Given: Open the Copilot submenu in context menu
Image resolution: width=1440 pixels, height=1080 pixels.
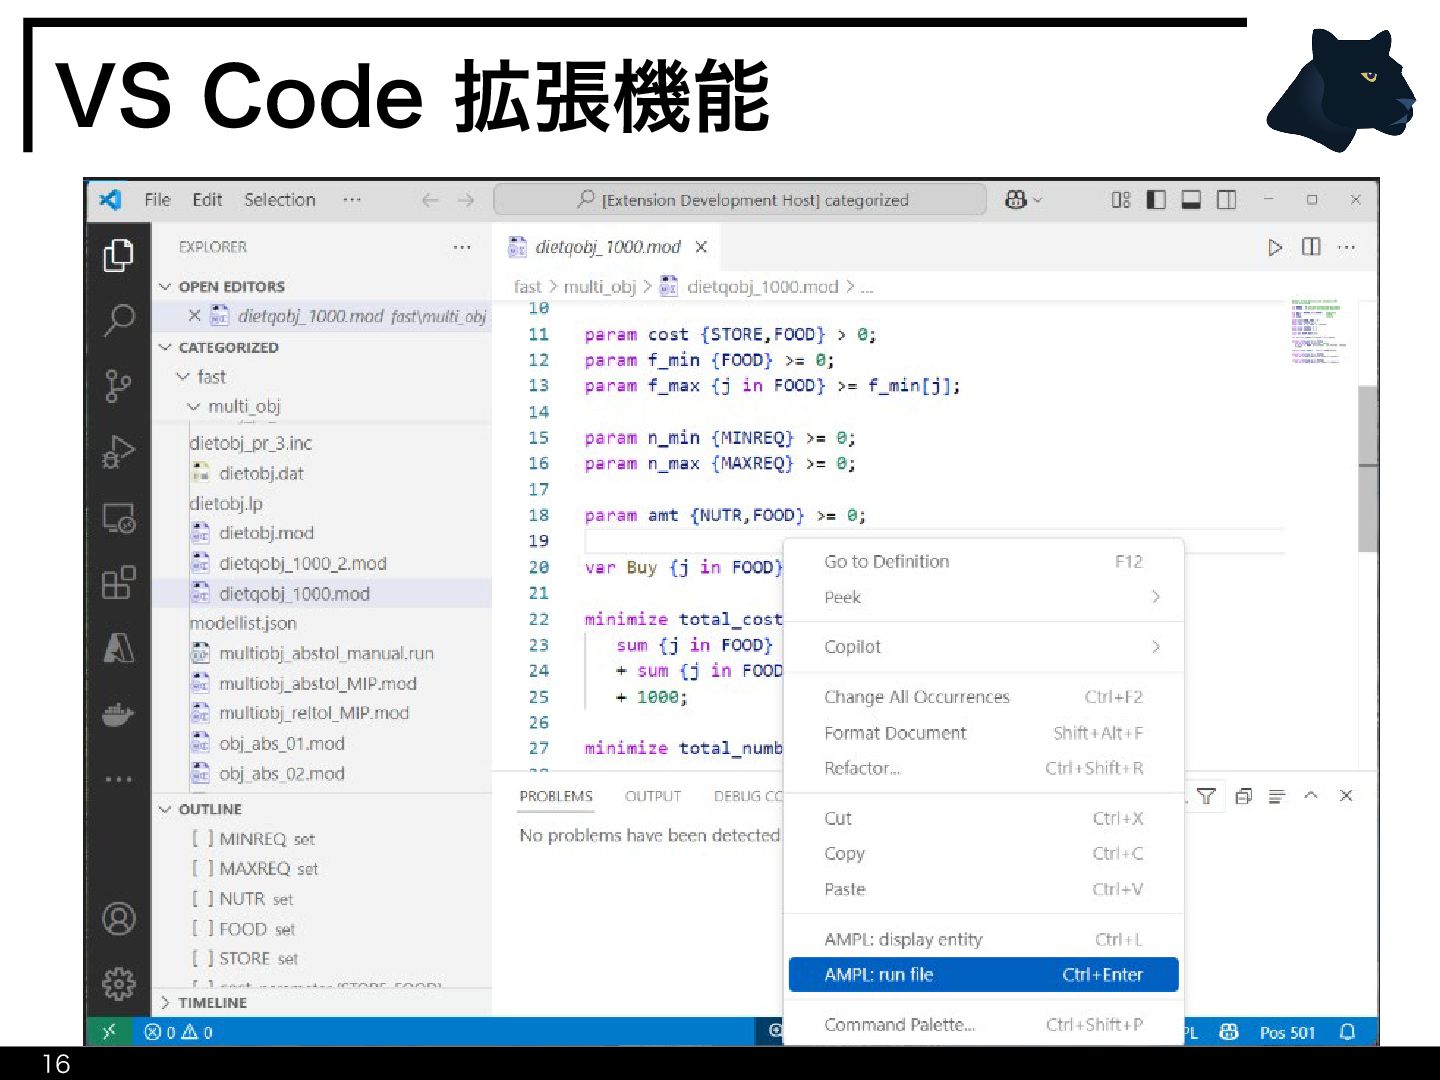Looking at the screenshot, I should [983, 647].
